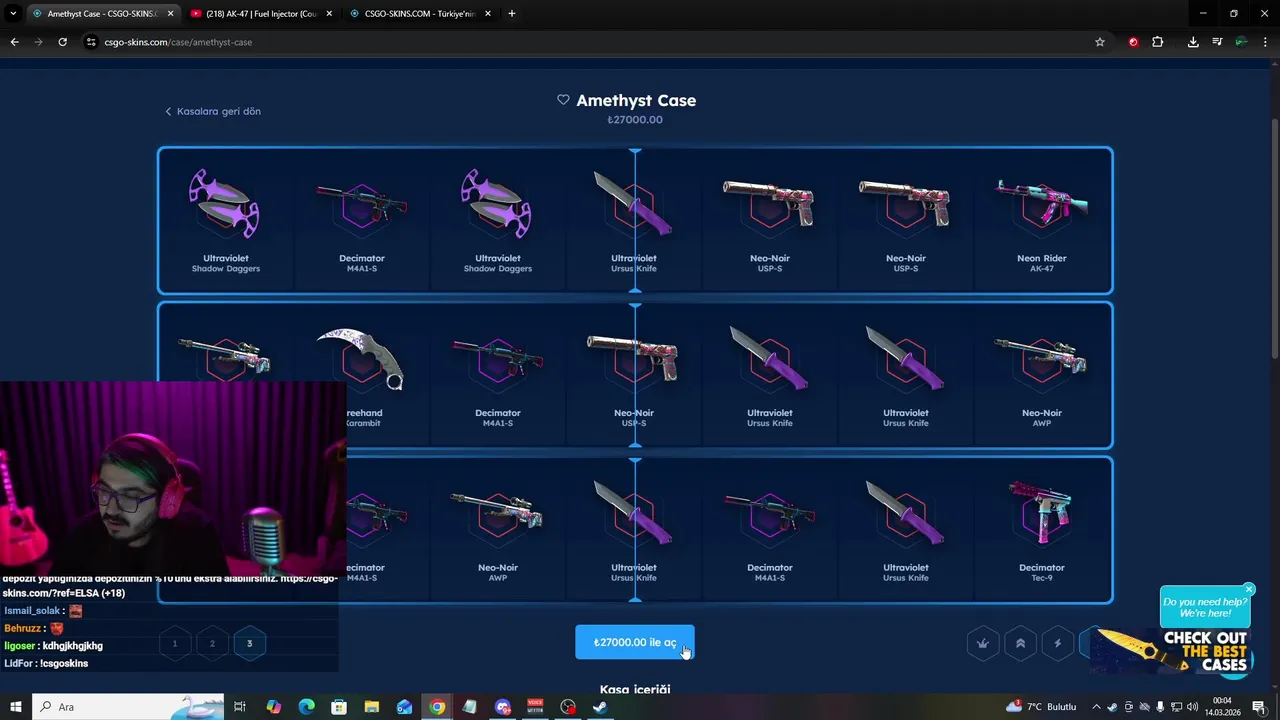Open the Chrome three-dot menu
Image resolution: width=1280 pixels, height=720 pixels.
tap(1265, 42)
